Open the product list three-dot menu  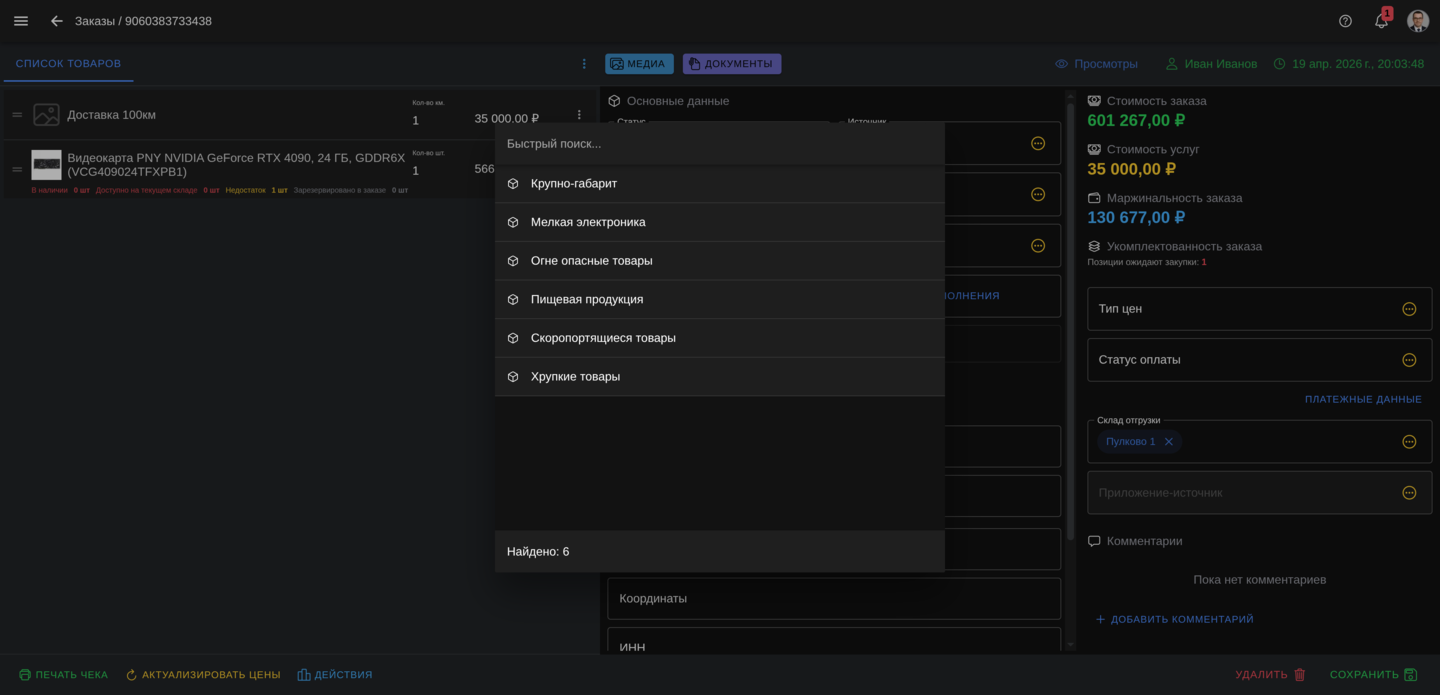(x=584, y=64)
